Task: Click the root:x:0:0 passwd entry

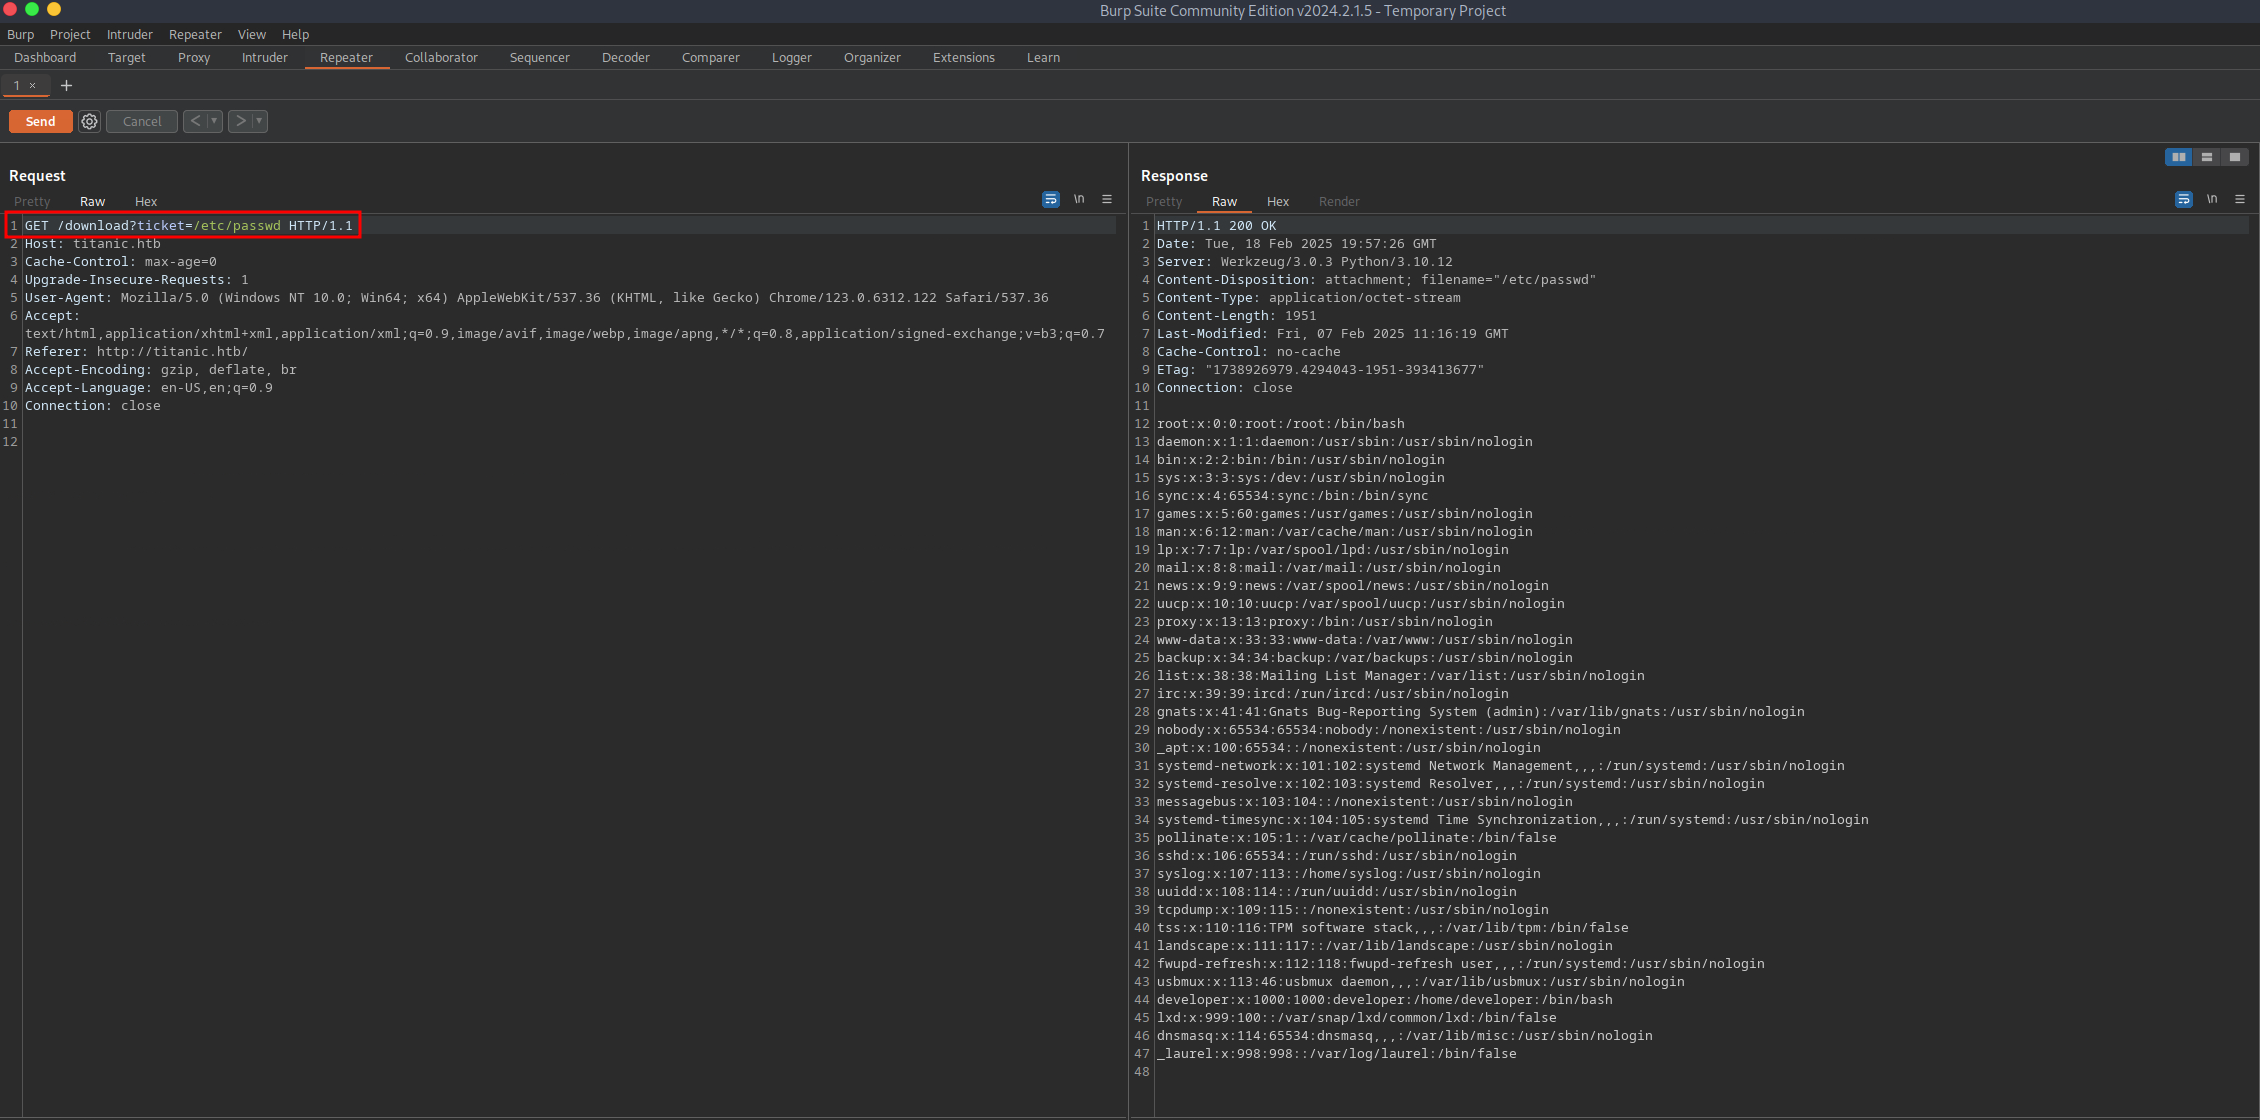Action: [x=1281, y=423]
